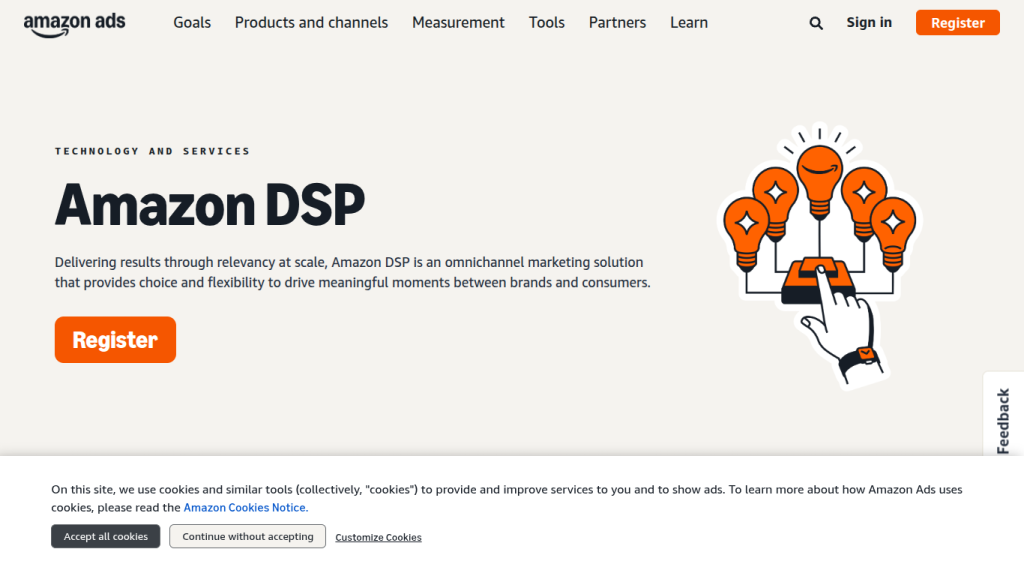Click the Register button in header
This screenshot has width=1024, height=576.
point(957,23)
